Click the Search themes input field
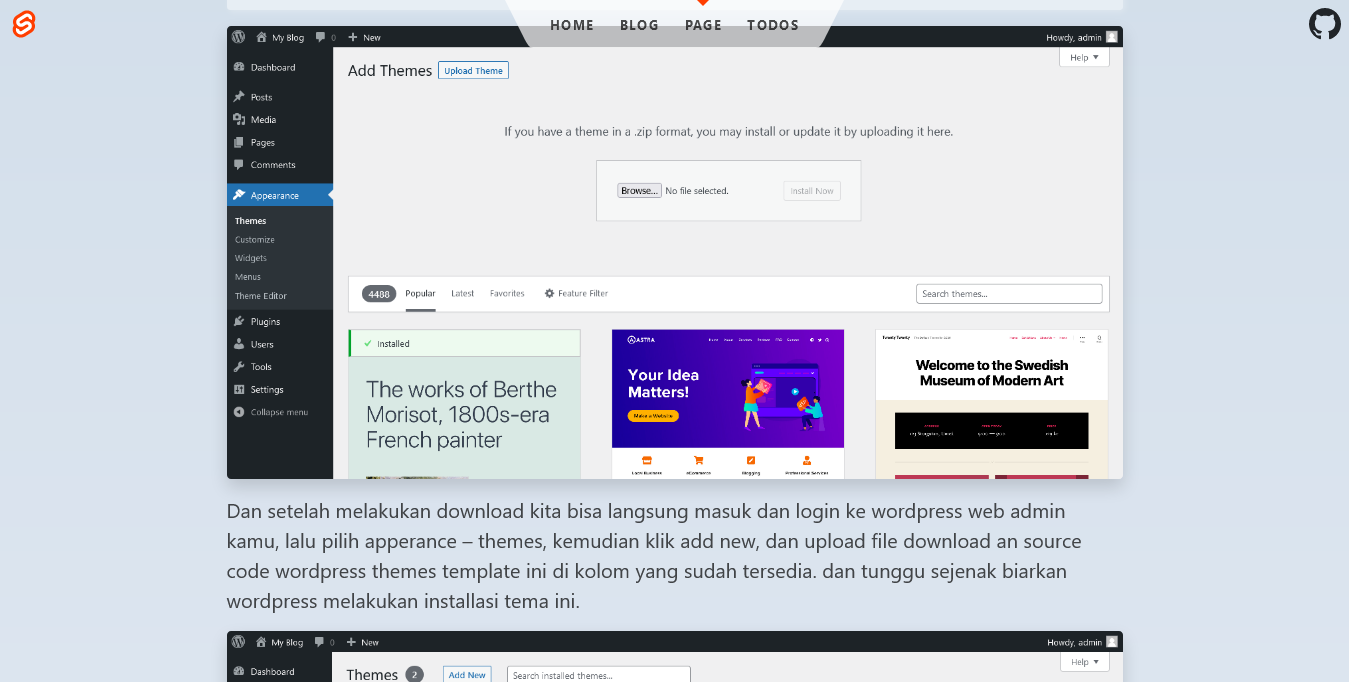Screen dimensions: 1349x682 point(1009,294)
